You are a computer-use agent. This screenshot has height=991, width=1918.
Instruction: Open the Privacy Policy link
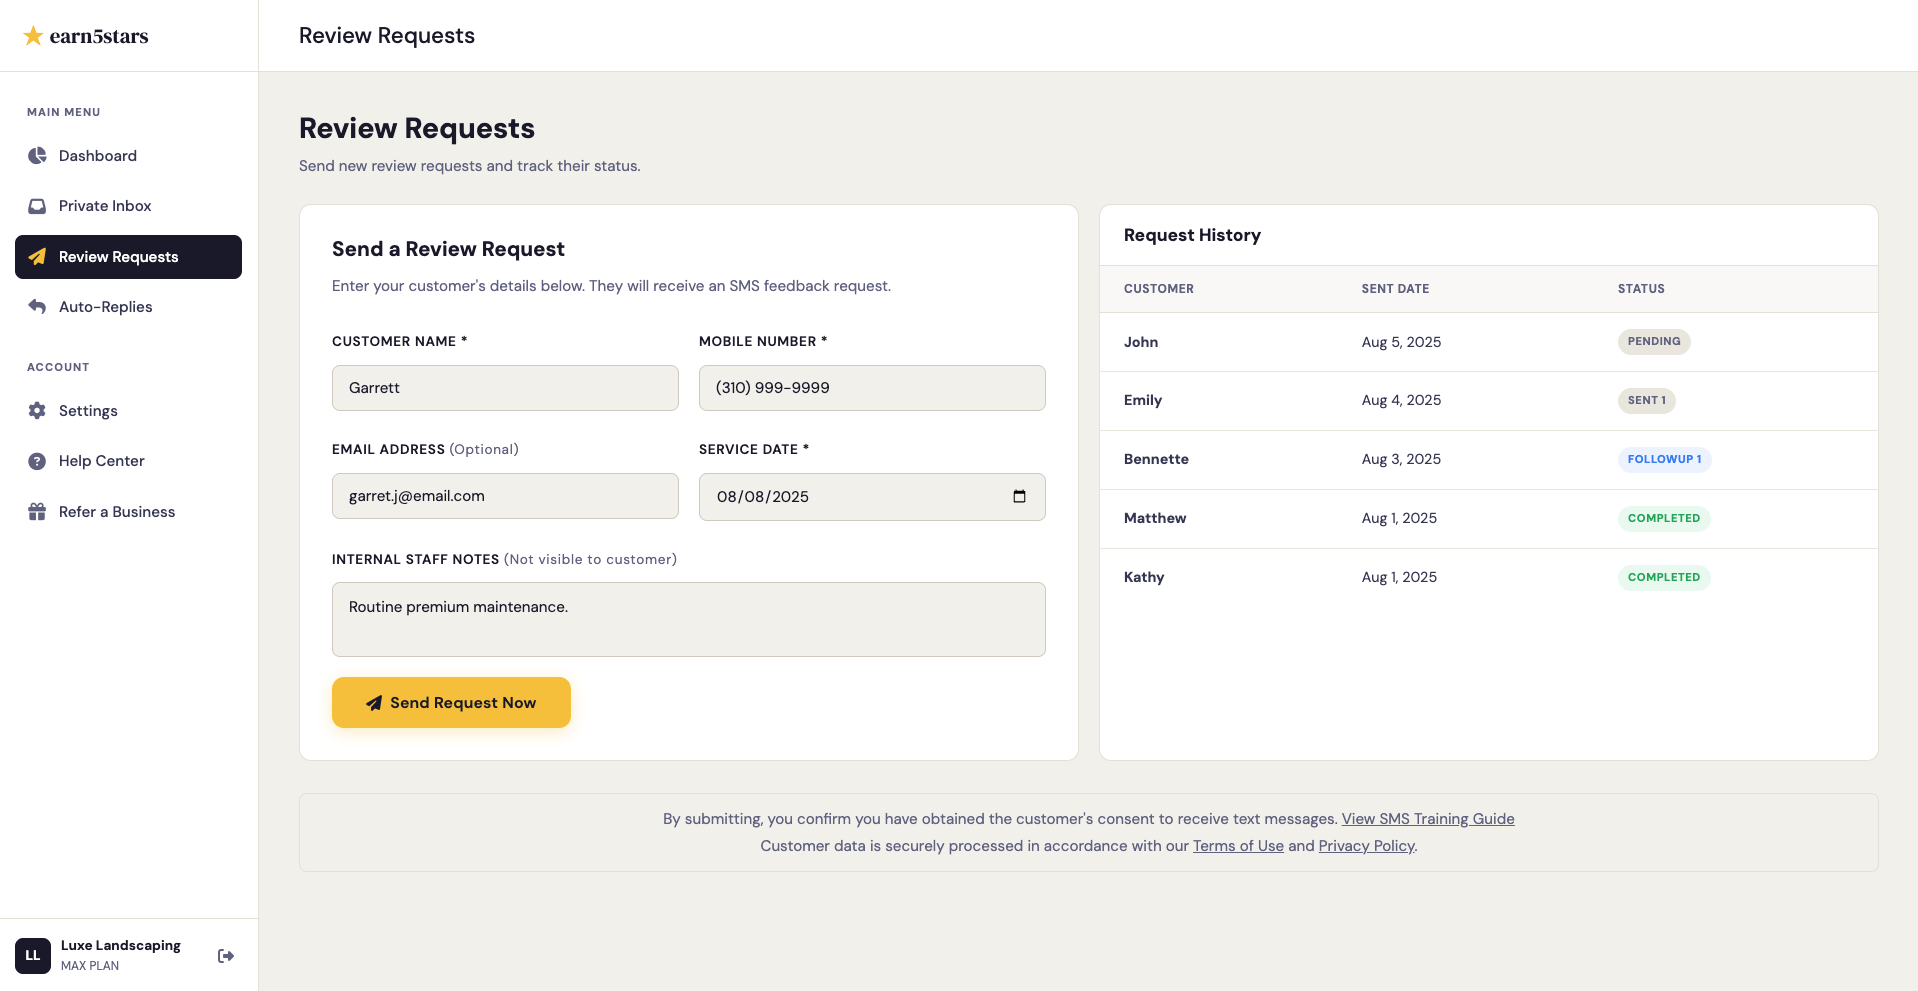click(x=1366, y=846)
